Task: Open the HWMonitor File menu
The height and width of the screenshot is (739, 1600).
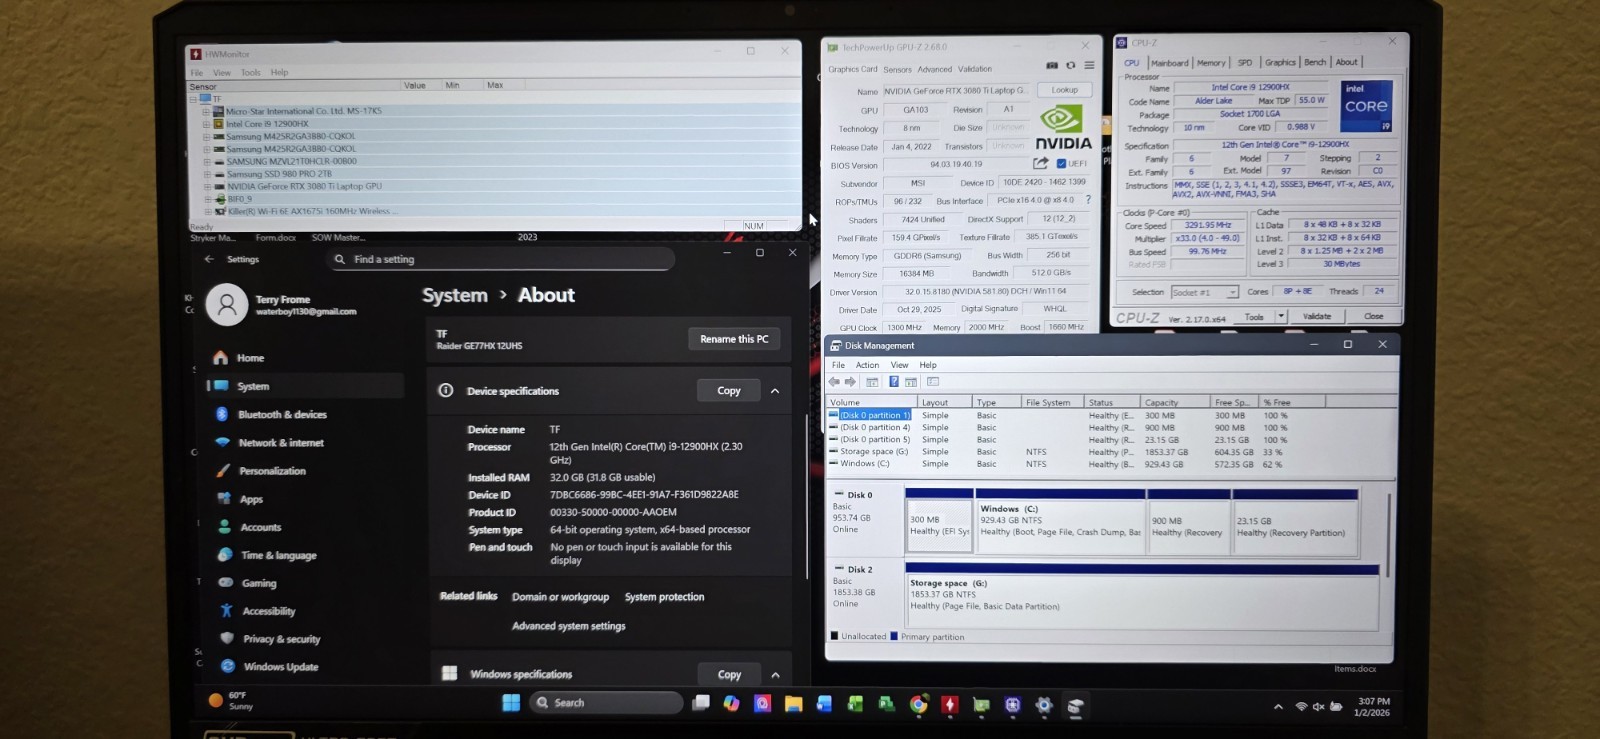Action: (197, 73)
